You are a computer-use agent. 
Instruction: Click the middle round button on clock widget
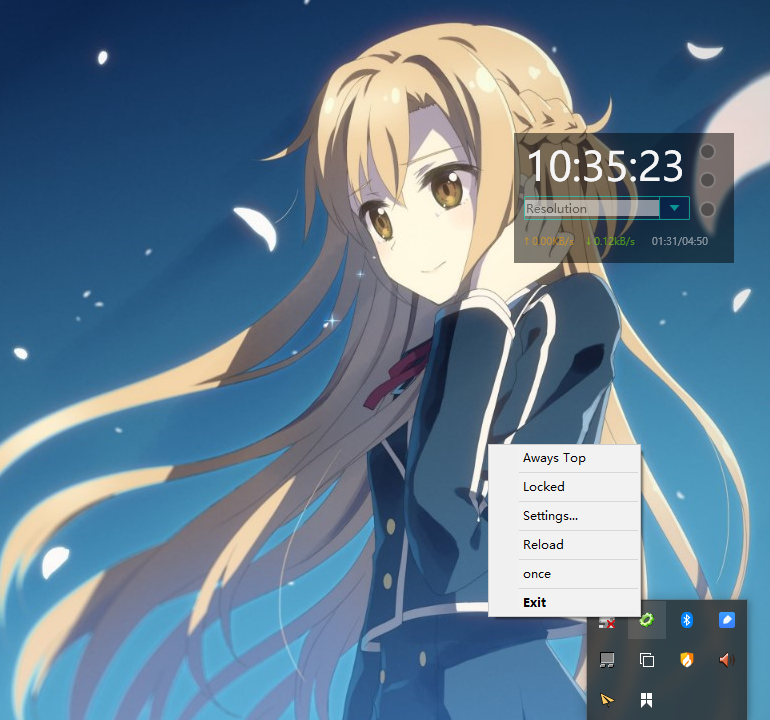coord(707,180)
